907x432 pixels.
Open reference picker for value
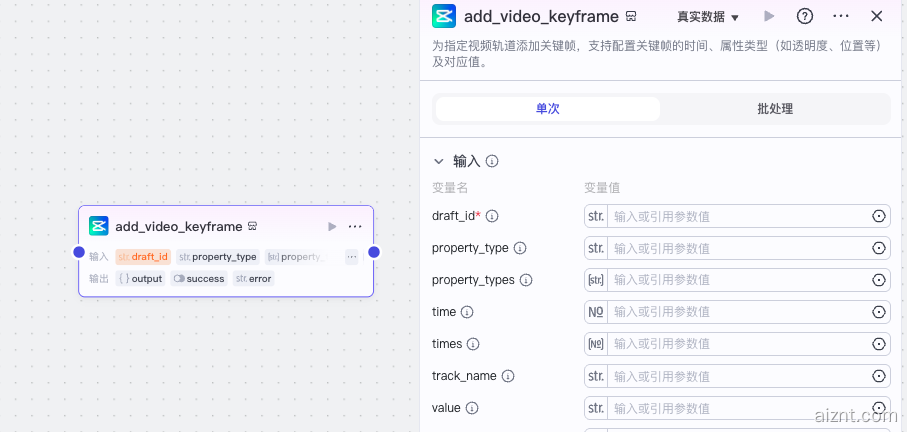879,408
